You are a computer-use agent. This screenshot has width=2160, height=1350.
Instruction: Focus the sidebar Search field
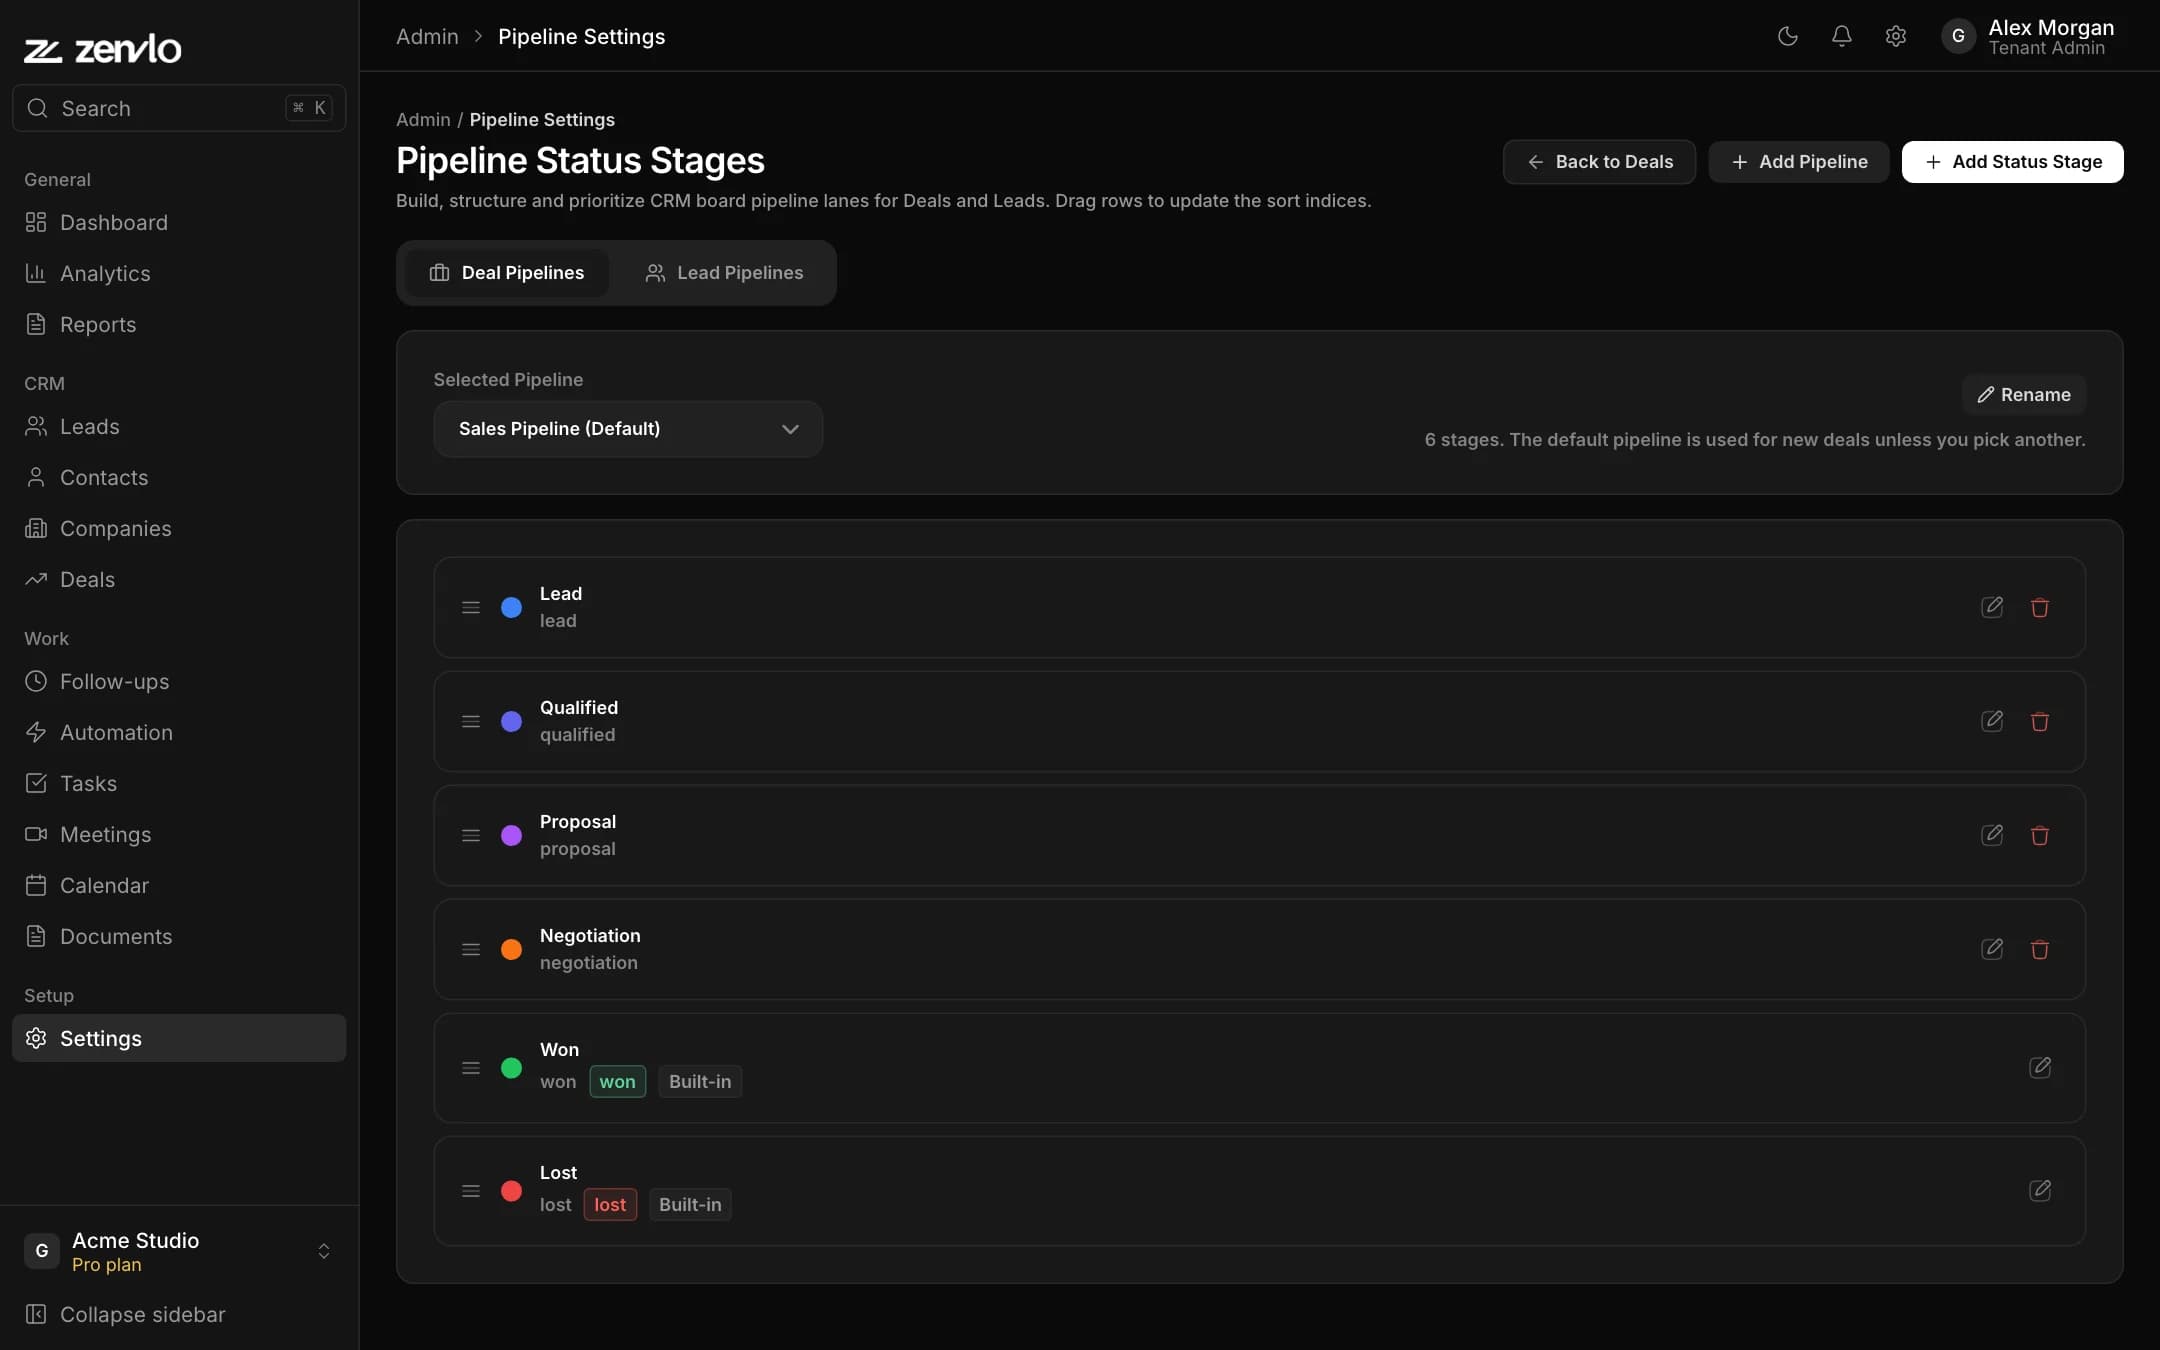[x=179, y=108]
